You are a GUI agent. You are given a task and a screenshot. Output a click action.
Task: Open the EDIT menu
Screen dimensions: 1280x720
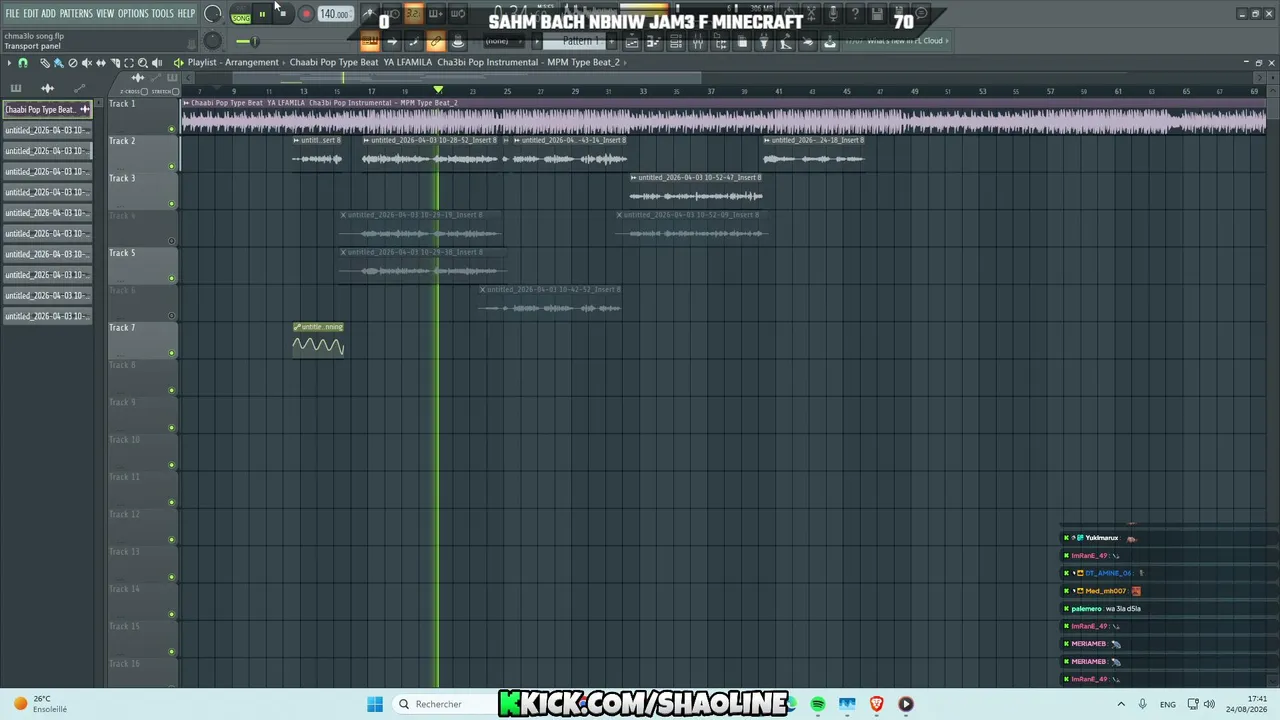[31, 13]
